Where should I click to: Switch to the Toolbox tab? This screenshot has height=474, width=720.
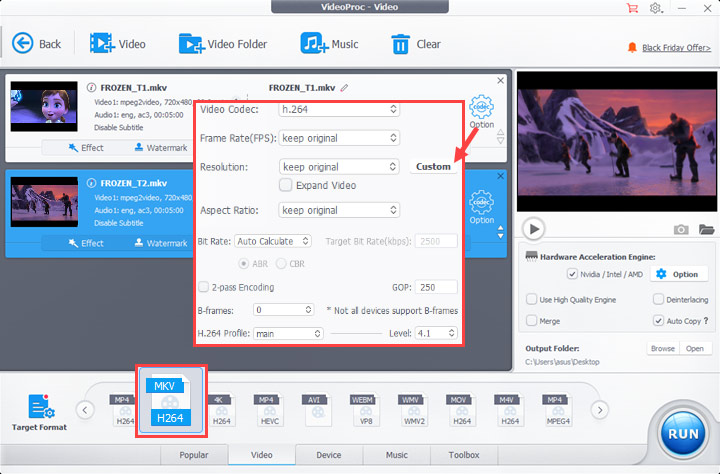[x=464, y=455]
